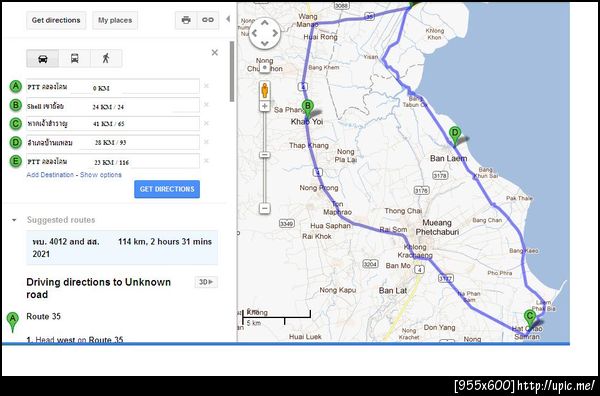Click the green D marker in destination list

(15, 142)
